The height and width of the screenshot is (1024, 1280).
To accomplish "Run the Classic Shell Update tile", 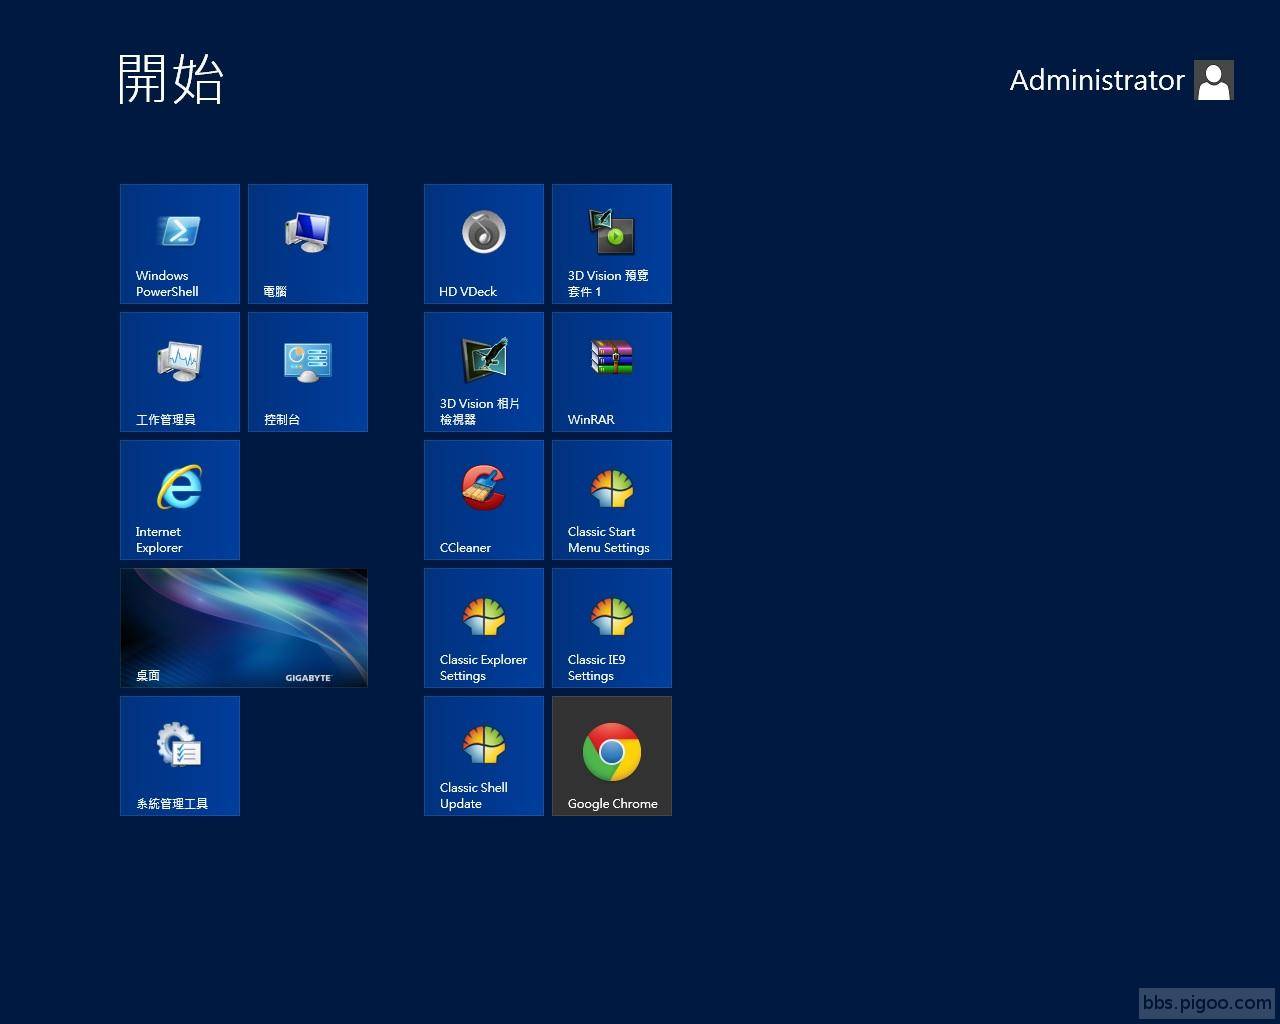I will (484, 756).
